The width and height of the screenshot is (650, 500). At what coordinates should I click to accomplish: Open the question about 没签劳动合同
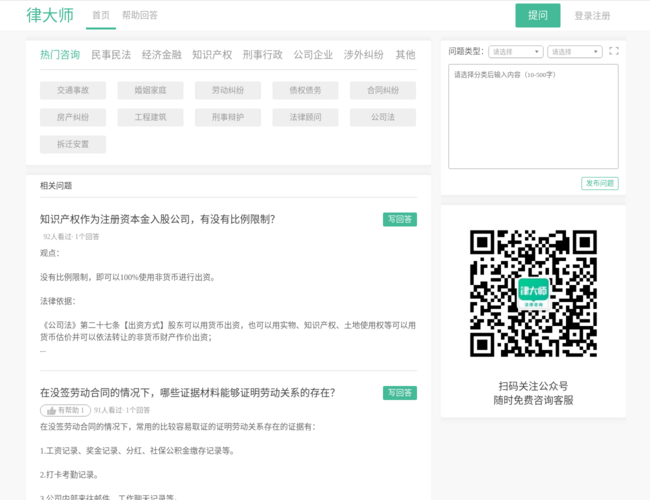point(187,392)
